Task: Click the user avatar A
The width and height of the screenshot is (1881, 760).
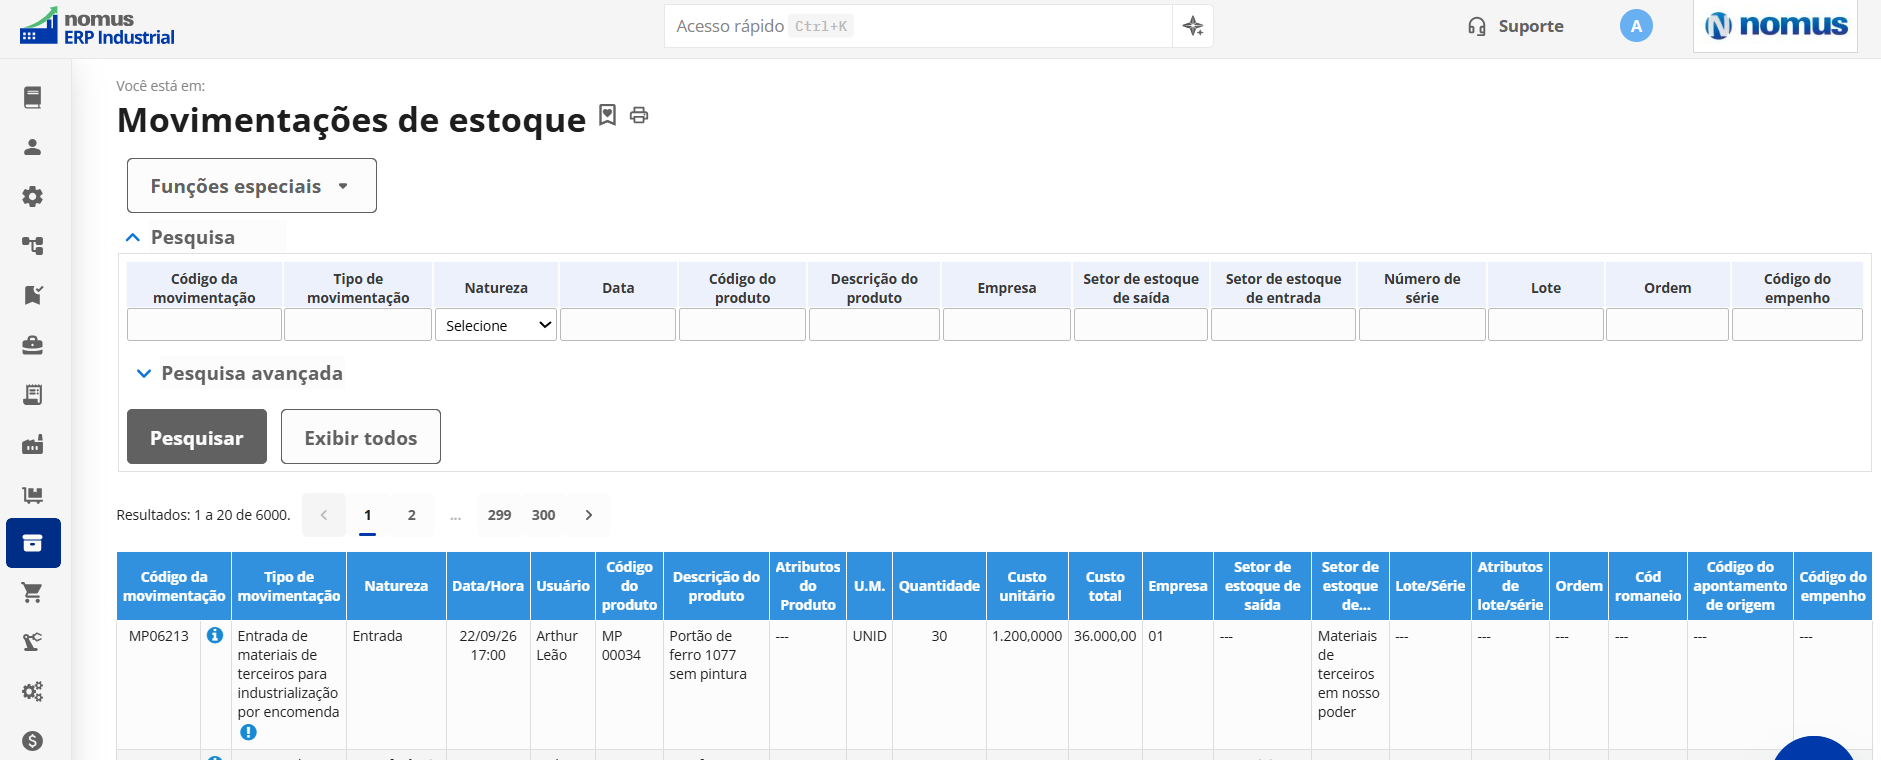Action: [x=1636, y=26]
